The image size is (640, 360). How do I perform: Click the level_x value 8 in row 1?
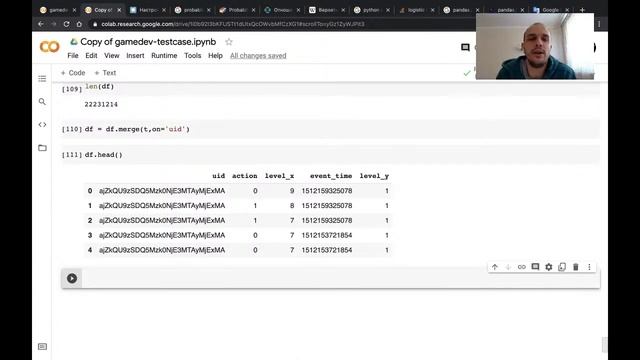tap(292, 206)
